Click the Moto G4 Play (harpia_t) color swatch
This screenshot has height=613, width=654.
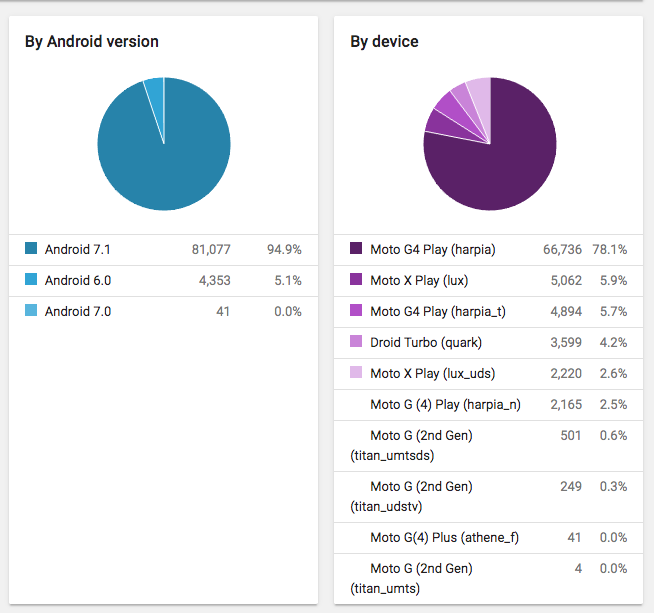click(356, 311)
